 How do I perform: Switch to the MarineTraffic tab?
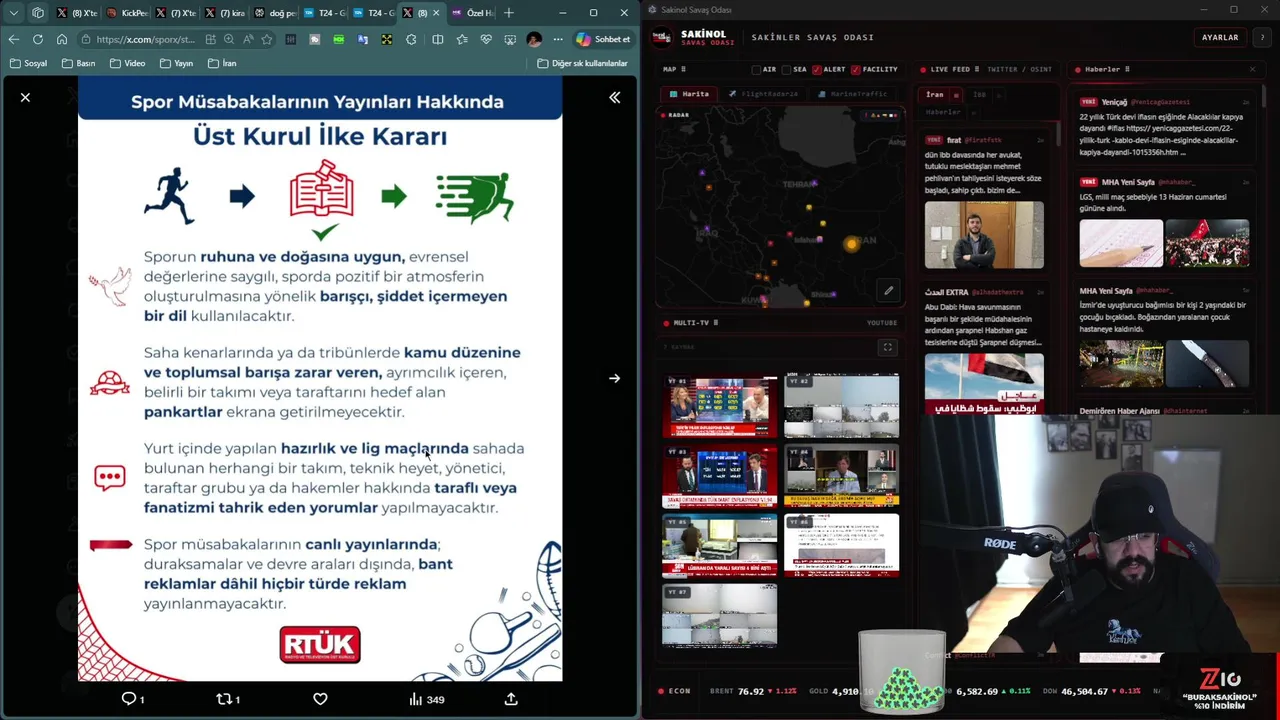click(852, 94)
